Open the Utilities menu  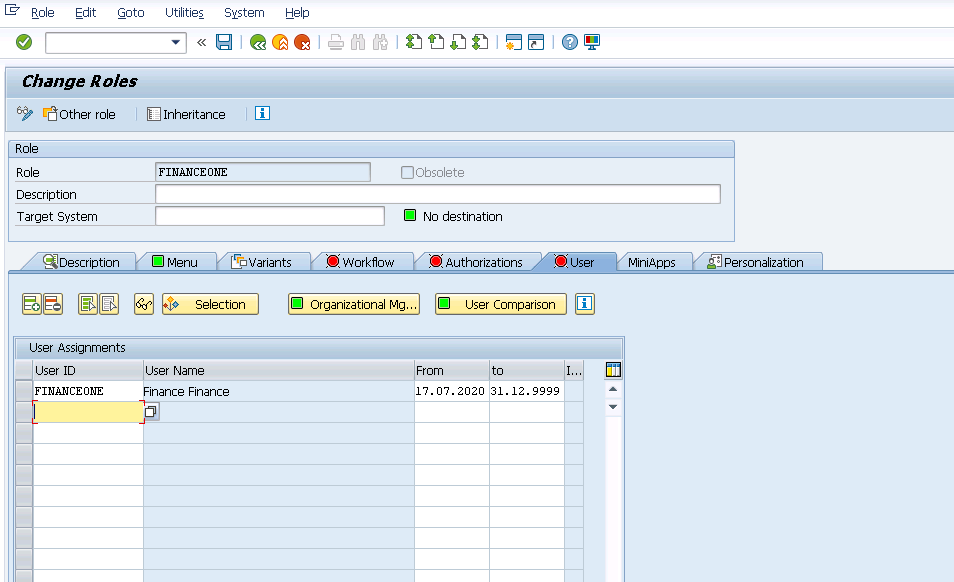tap(184, 13)
